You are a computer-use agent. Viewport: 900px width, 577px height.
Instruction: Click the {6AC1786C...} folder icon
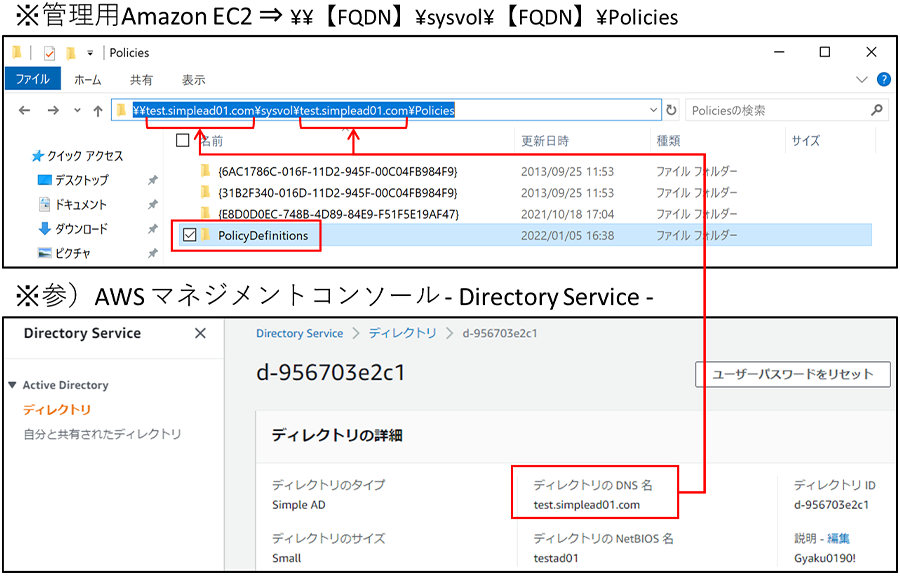[205, 171]
